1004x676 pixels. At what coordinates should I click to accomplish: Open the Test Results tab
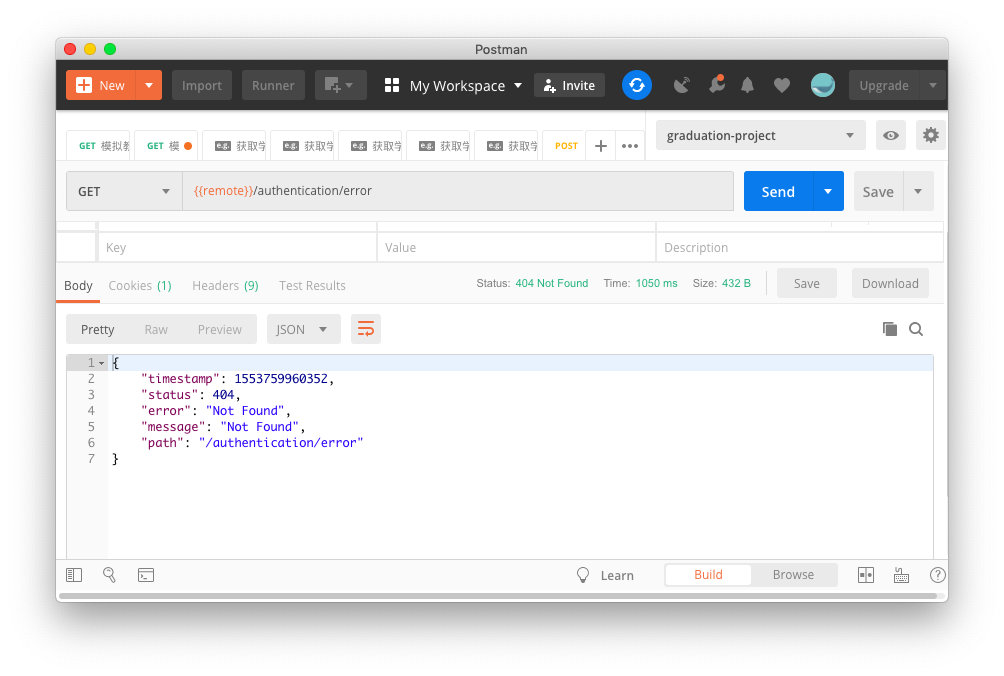pos(312,285)
